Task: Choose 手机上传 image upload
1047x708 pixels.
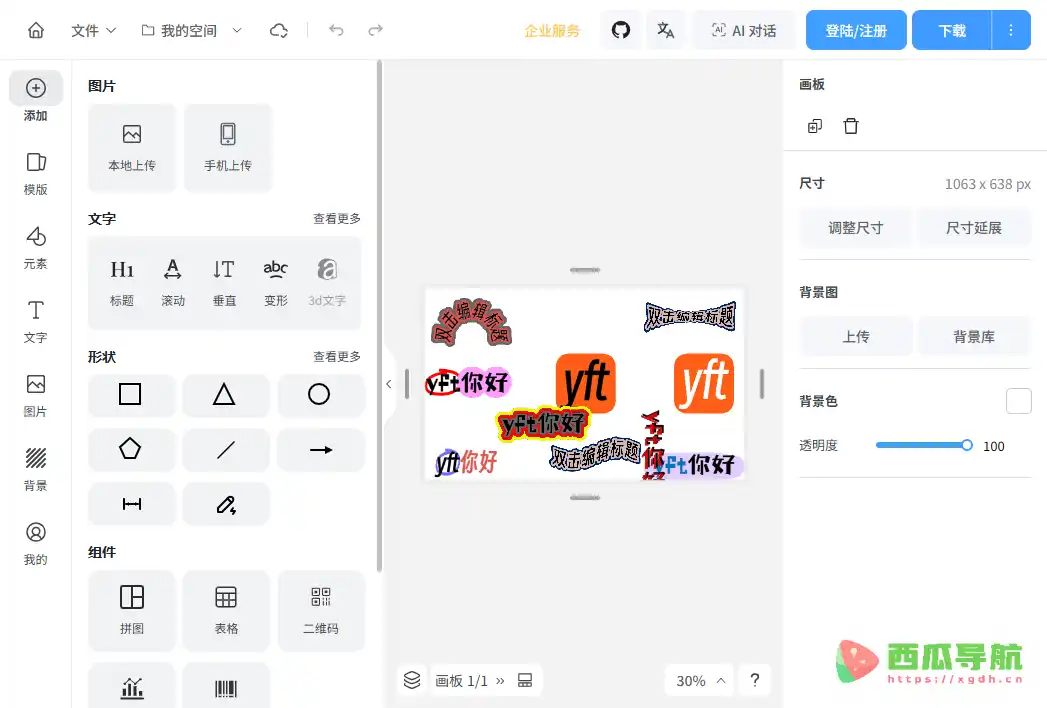Action: [x=228, y=148]
